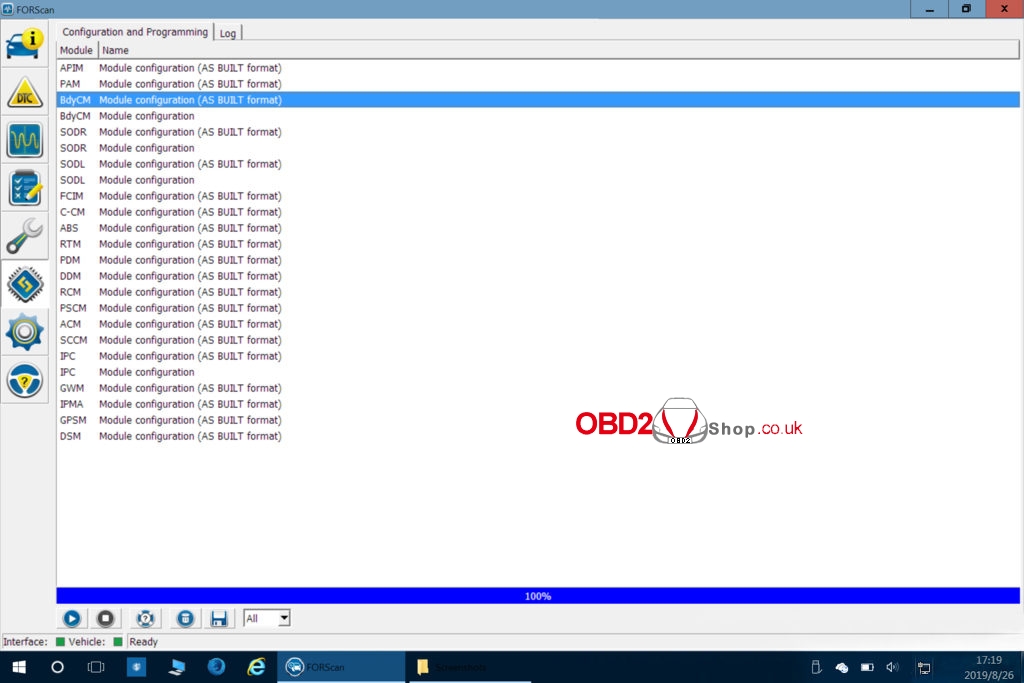Click the Play run button
Image resolution: width=1024 pixels, height=683 pixels.
coord(72,619)
